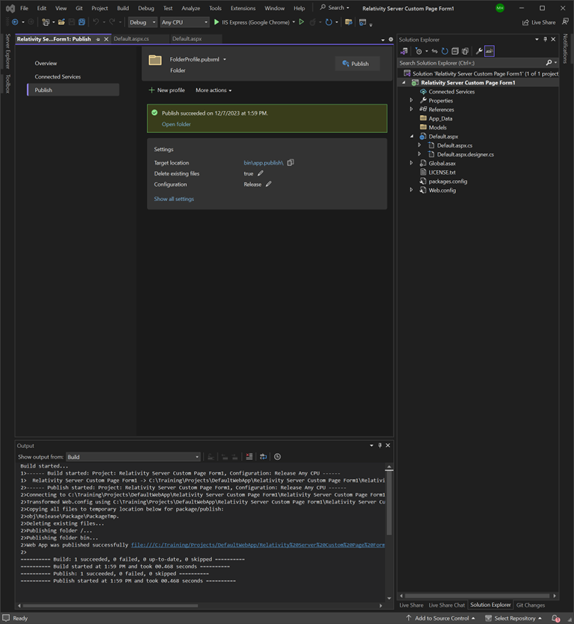Open the Search box in title bar
The width and height of the screenshot is (574, 624).
coord(335,8)
